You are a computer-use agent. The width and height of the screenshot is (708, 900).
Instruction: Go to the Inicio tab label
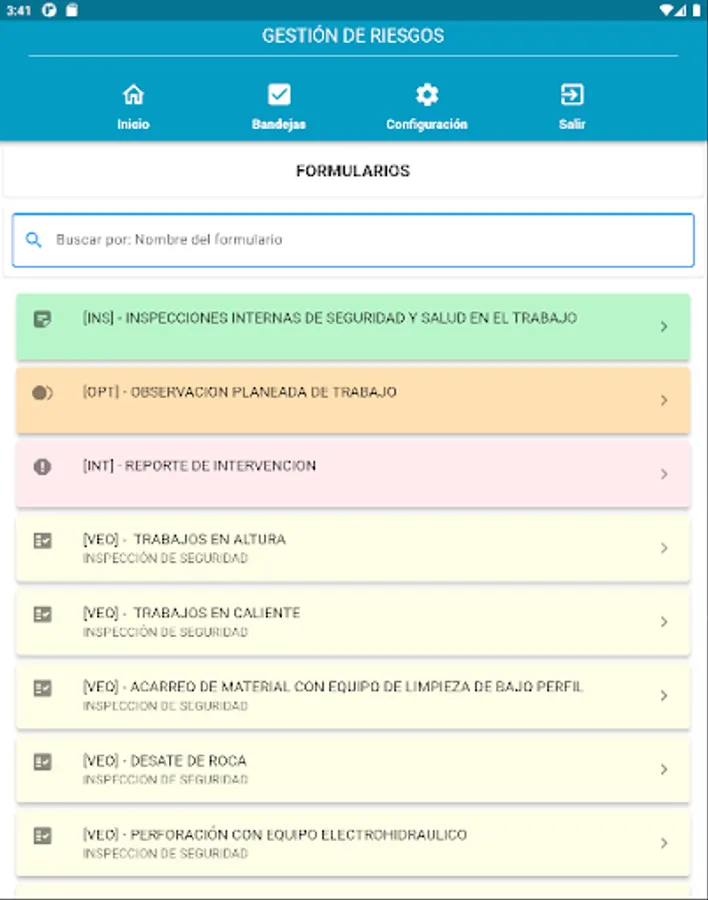(133, 124)
